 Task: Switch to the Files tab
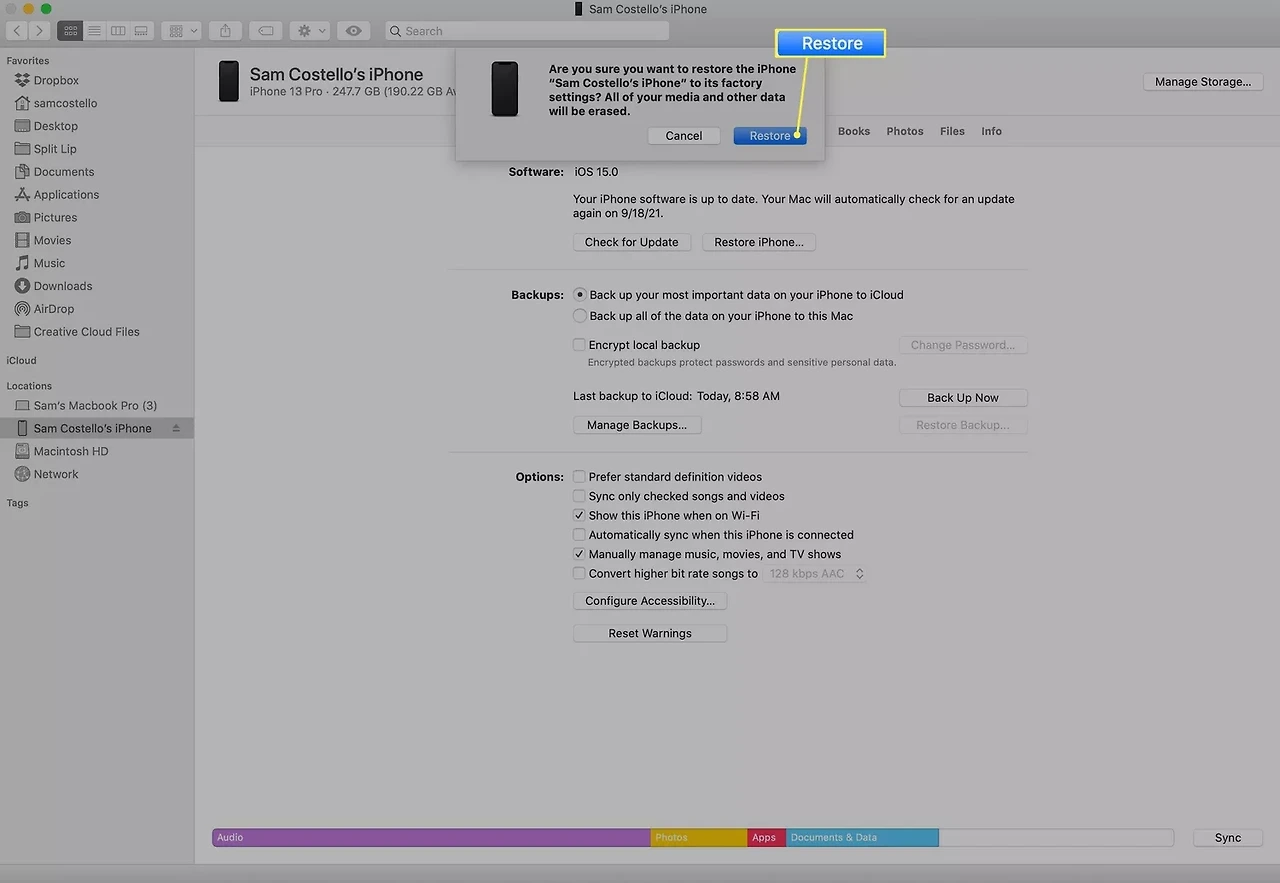(x=953, y=131)
